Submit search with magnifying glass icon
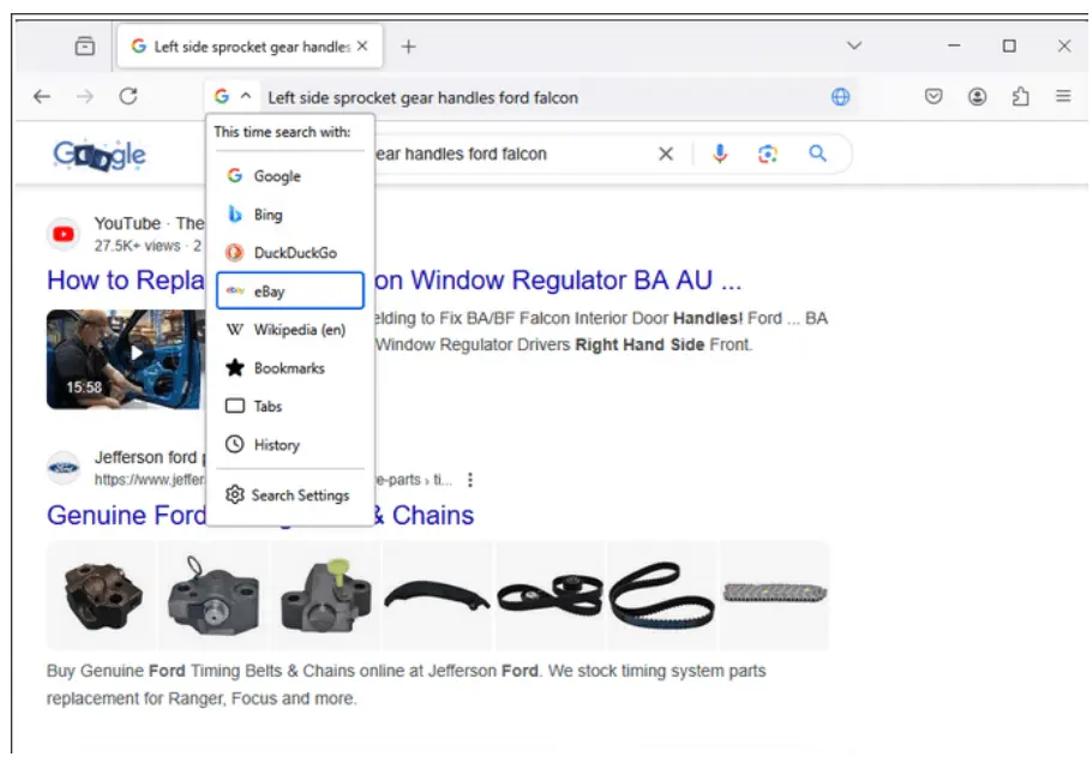Viewport: 1092px width, 772px height. point(818,153)
